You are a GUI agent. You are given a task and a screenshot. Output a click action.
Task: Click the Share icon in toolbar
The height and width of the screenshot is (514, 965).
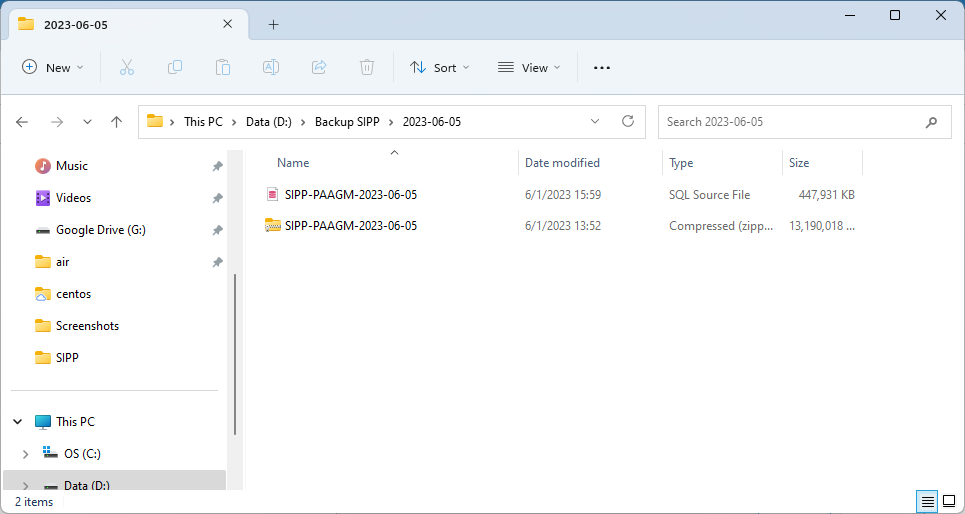[x=319, y=68]
